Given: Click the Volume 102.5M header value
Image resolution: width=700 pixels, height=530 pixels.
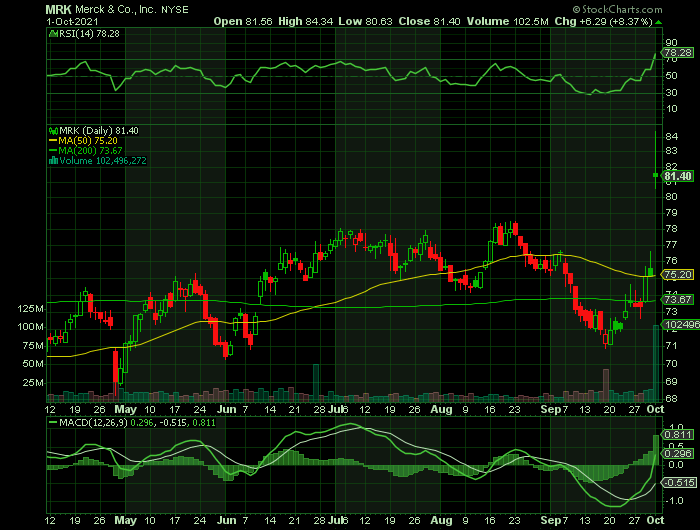Looking at the screenshot, I should pyautogui.click(x=508, y=21).
